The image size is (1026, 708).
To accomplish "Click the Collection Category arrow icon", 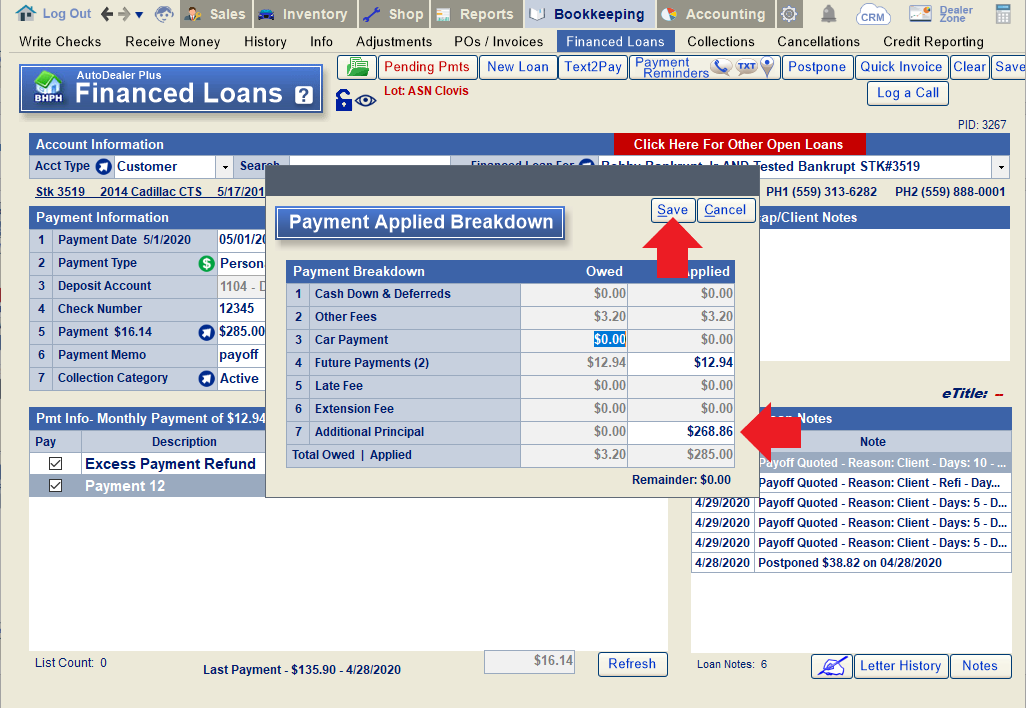I will [207, 378].
